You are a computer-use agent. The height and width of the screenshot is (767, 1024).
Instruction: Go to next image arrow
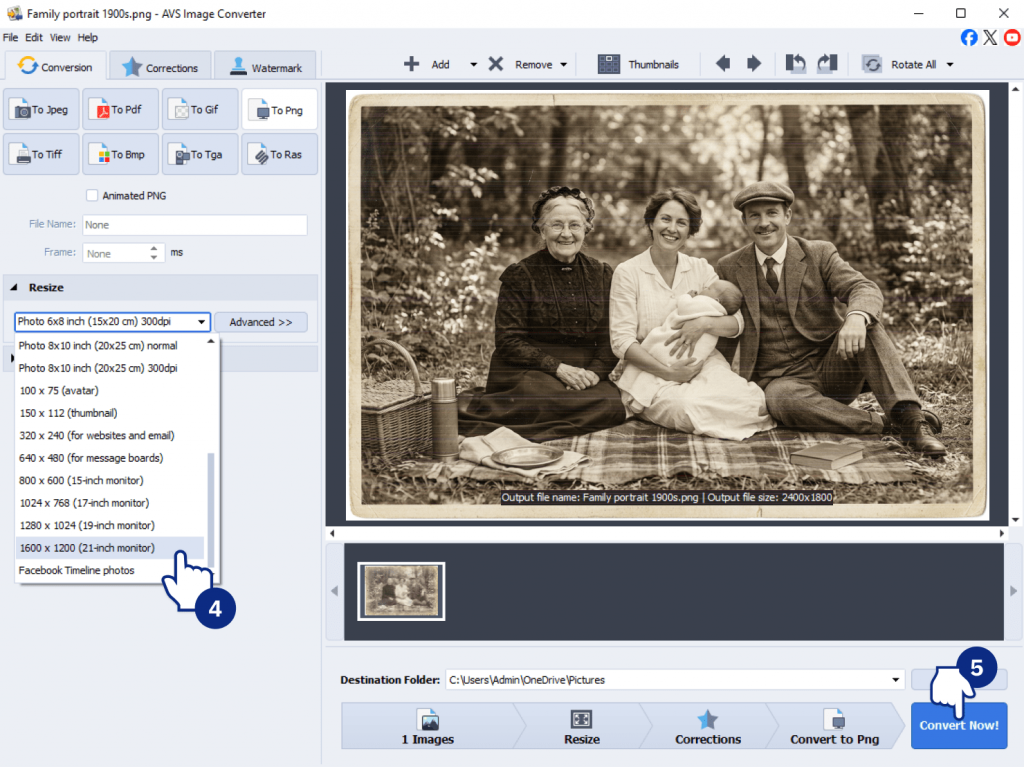click(754, 64)
